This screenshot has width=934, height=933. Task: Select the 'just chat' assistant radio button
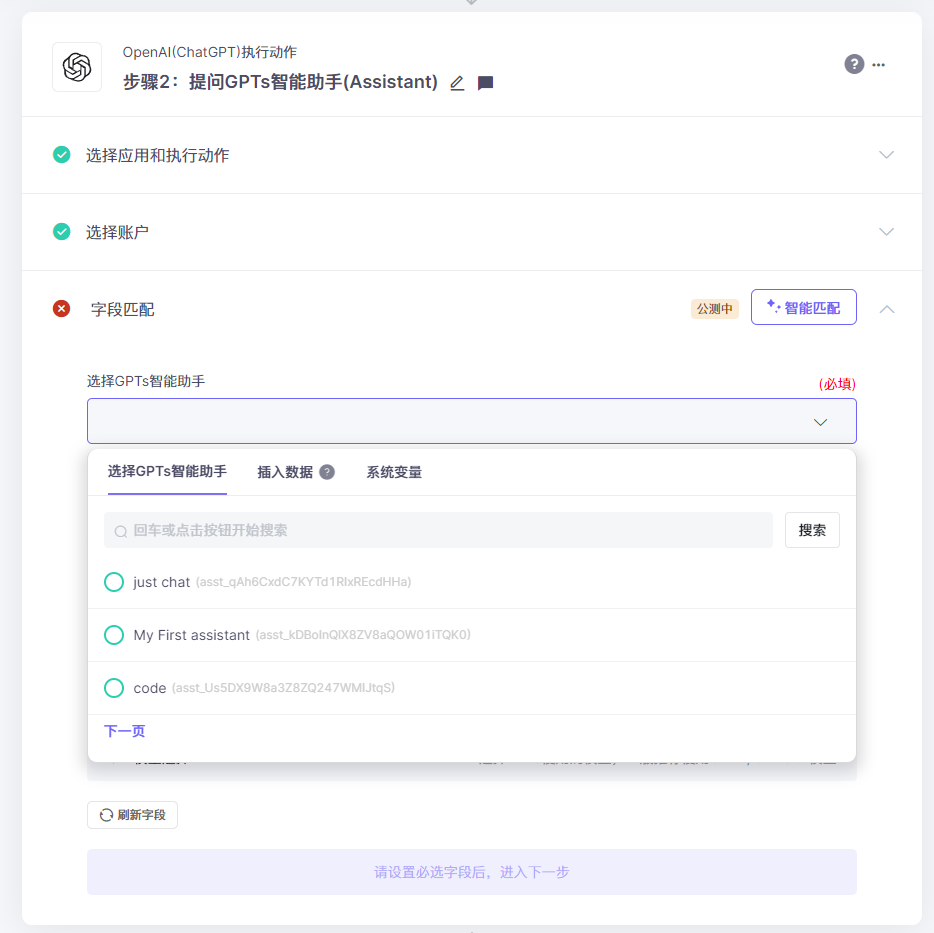pyautogui.click(x=114, y=581)
